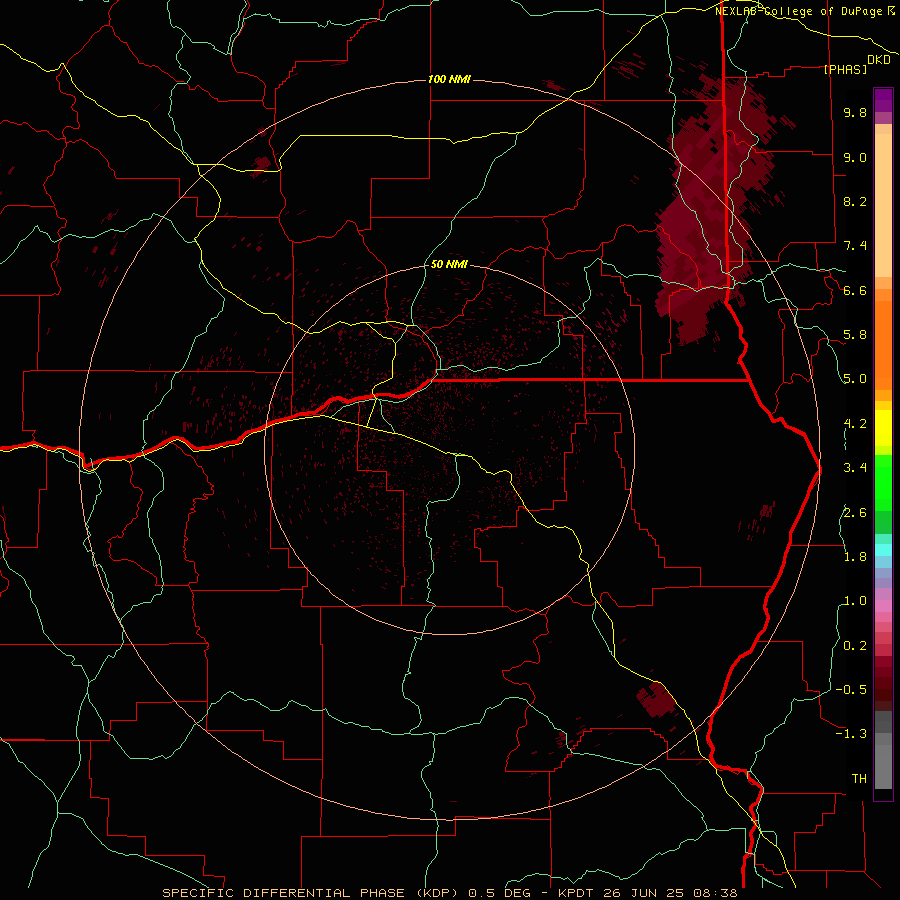Click the 0.2 value on the color scale
Image resolution: width=900 pixels, height=900 pixels.
click(x=855, y=646)
